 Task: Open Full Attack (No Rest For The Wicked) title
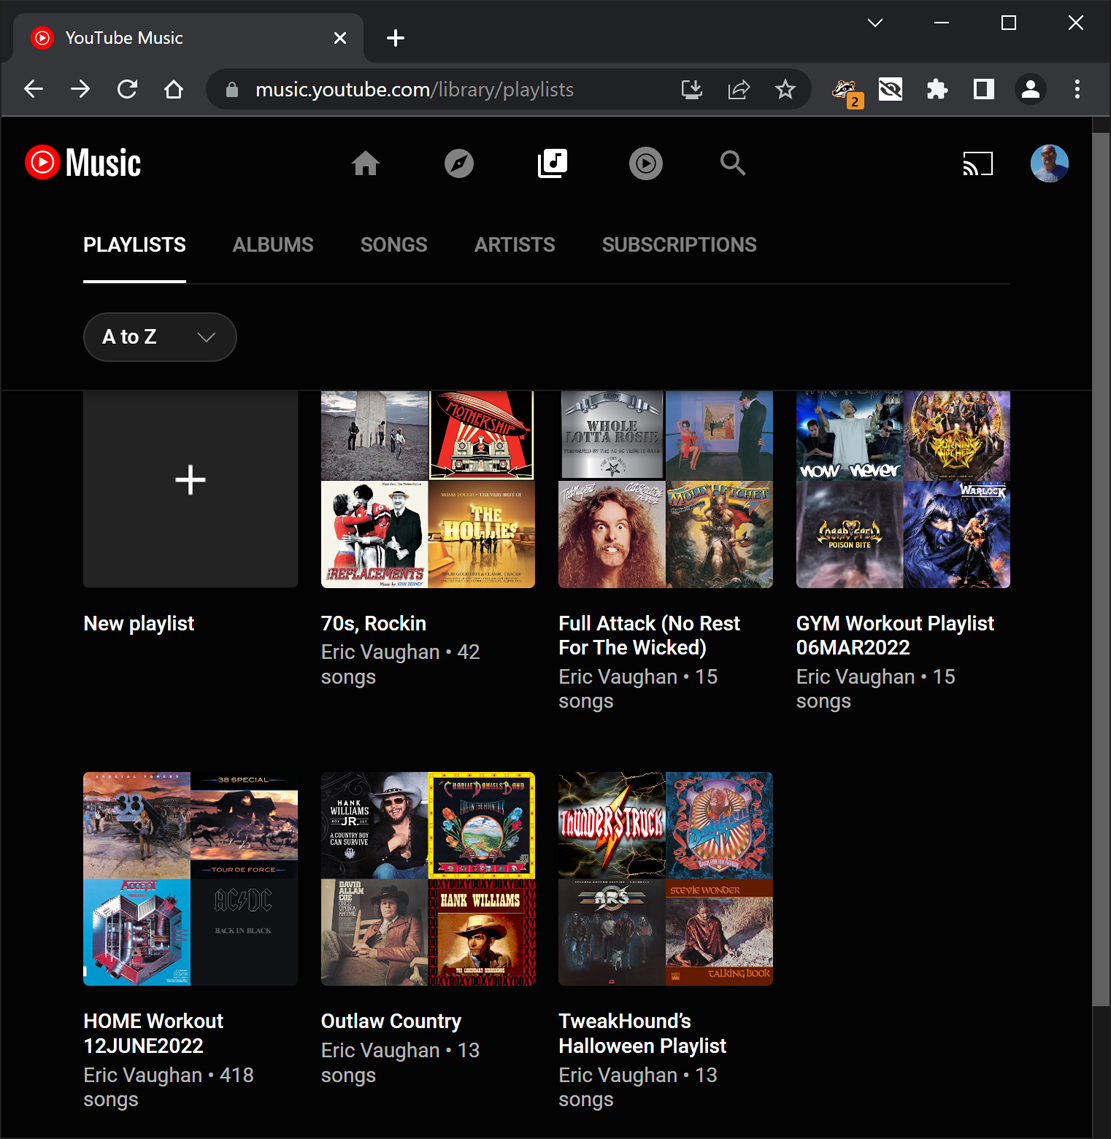coord(649,636)
